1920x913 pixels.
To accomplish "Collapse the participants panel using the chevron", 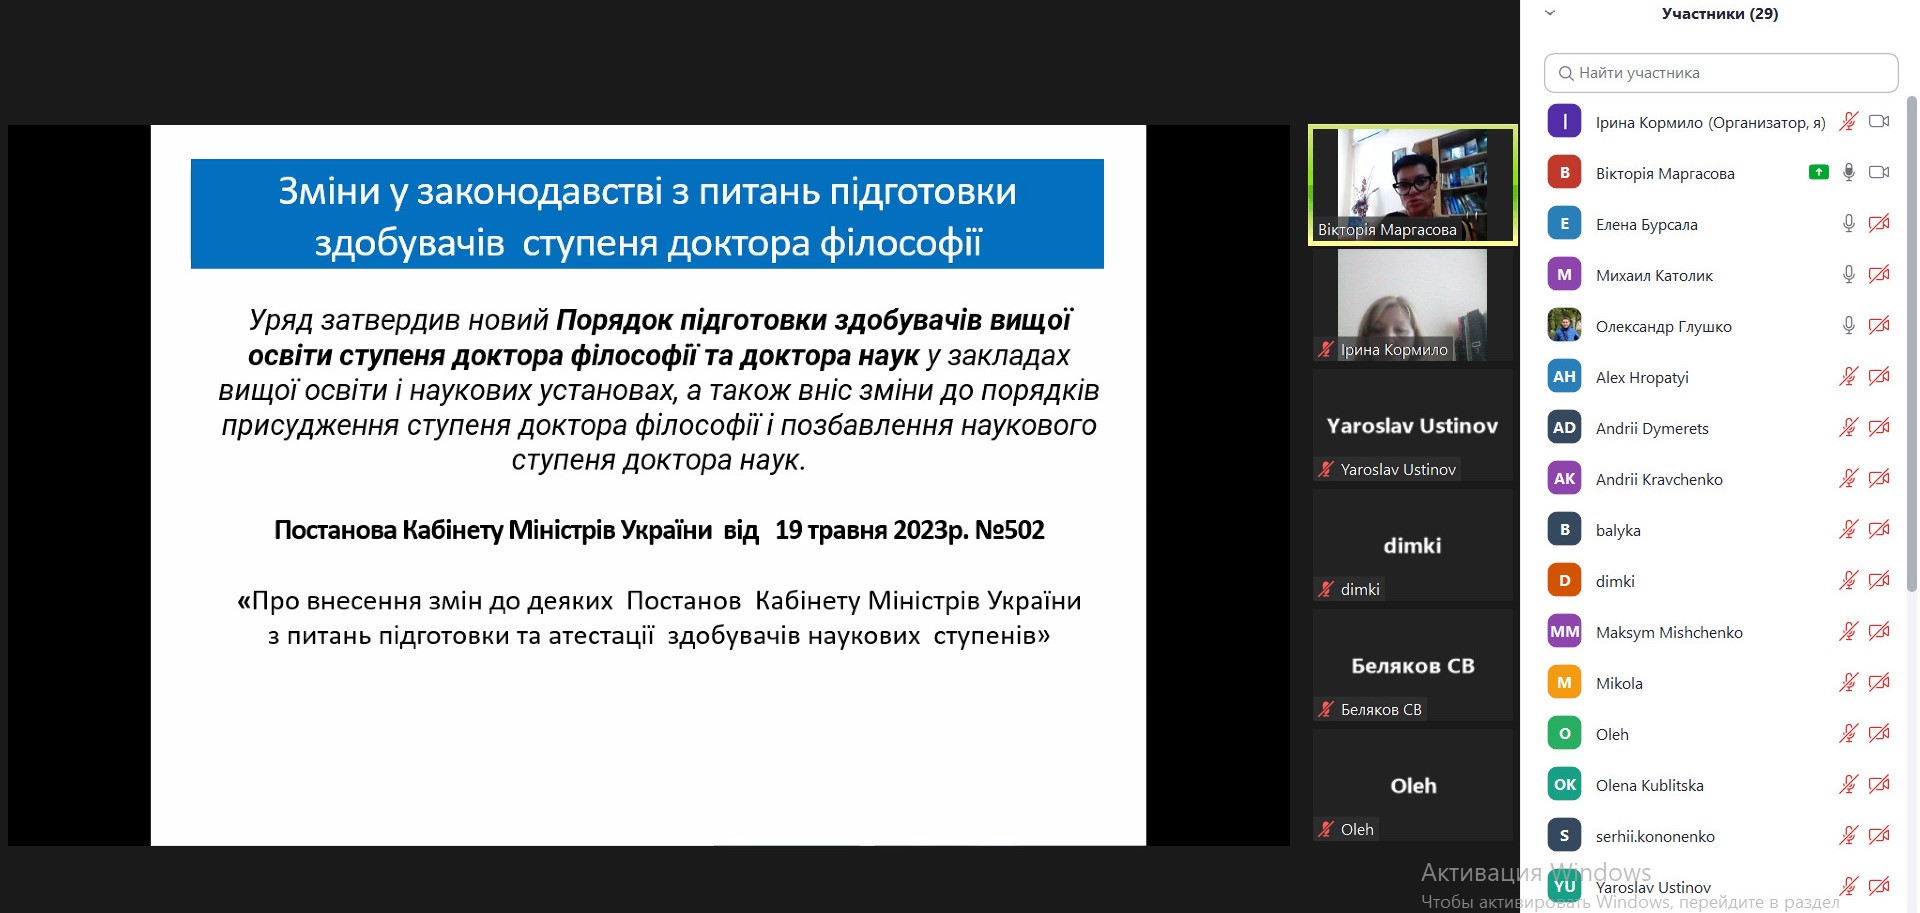I will 1550,14.
